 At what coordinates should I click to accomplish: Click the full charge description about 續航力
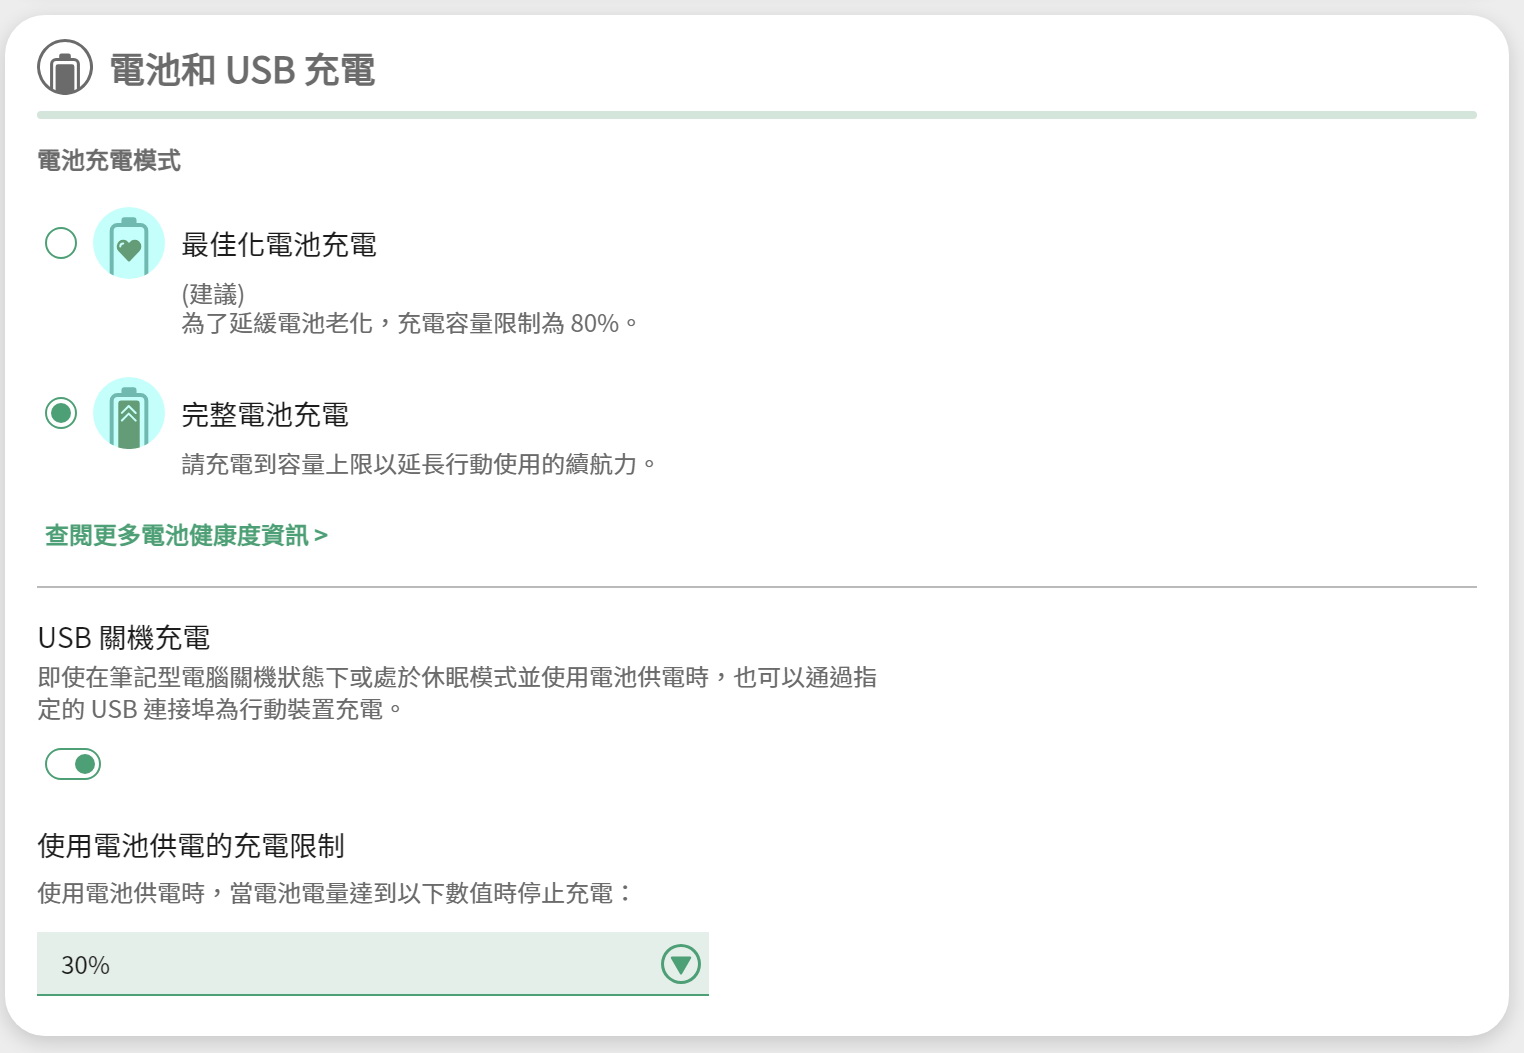tap(419, 464)
